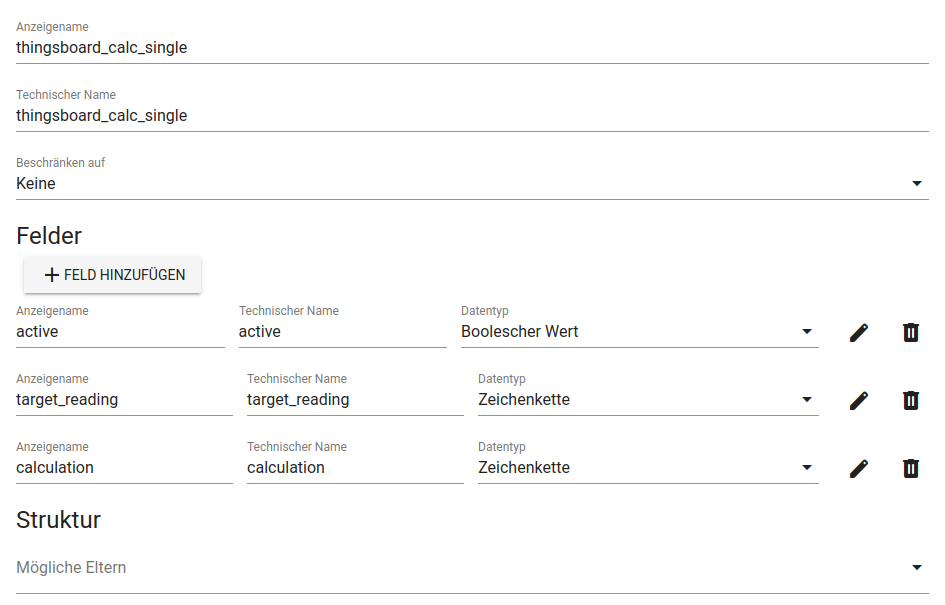Focus Technischer Name input for calculation
The width and height of the screenshot is (946, 605).
point(355,468)
